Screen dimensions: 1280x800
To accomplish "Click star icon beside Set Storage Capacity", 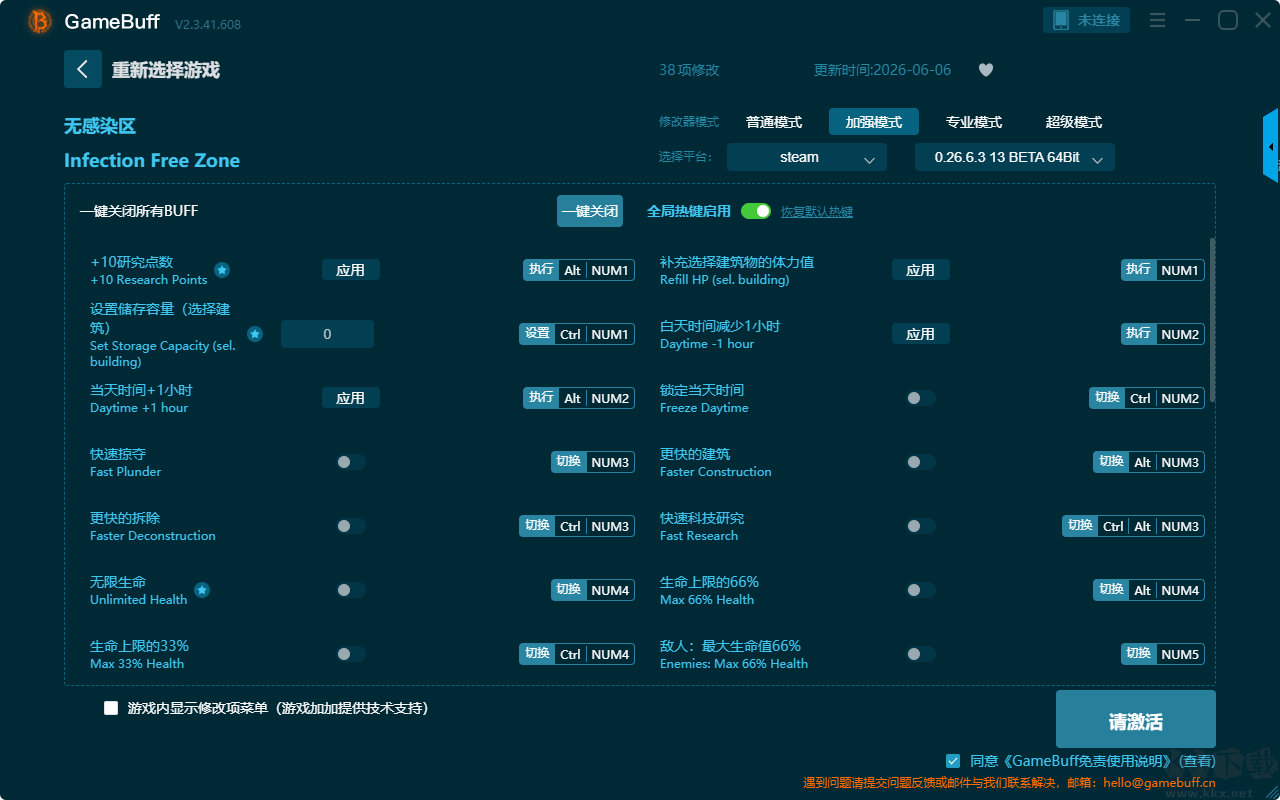I will tap(255, 334).
